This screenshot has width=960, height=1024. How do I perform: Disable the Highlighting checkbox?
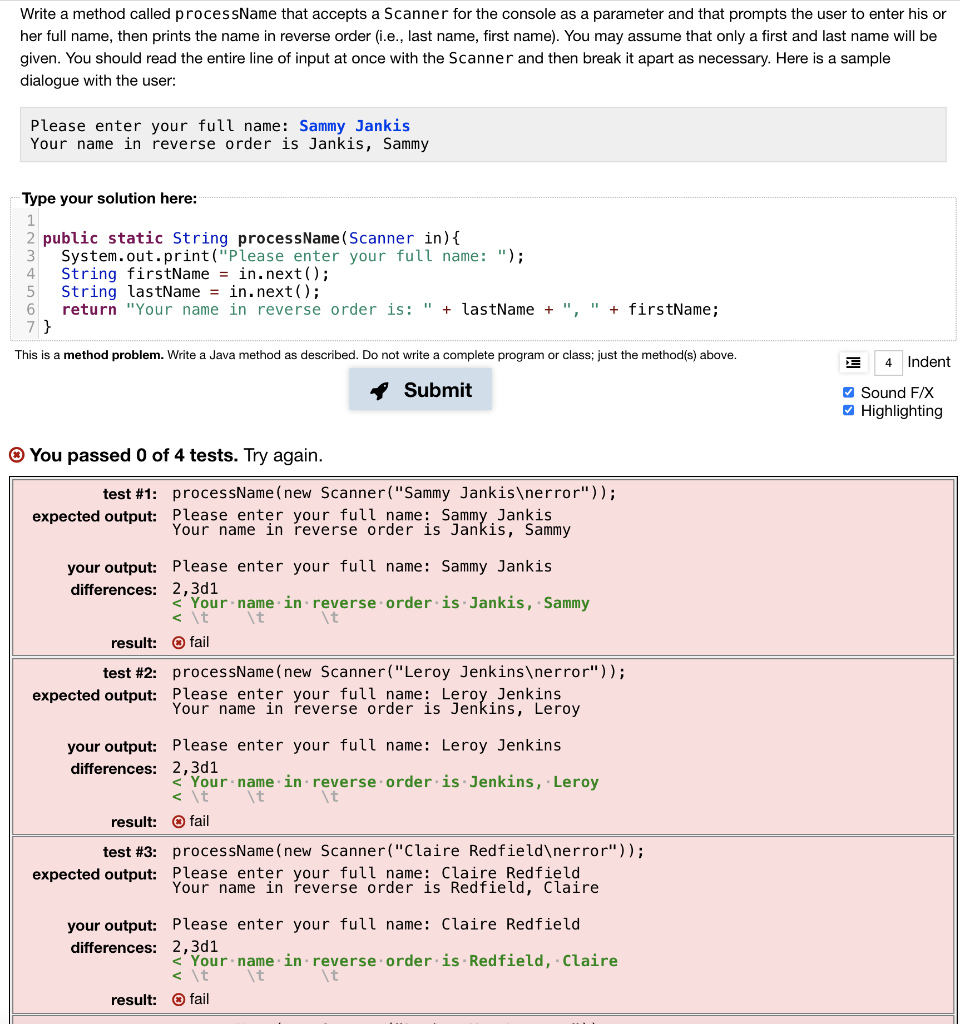click(848, 410)
